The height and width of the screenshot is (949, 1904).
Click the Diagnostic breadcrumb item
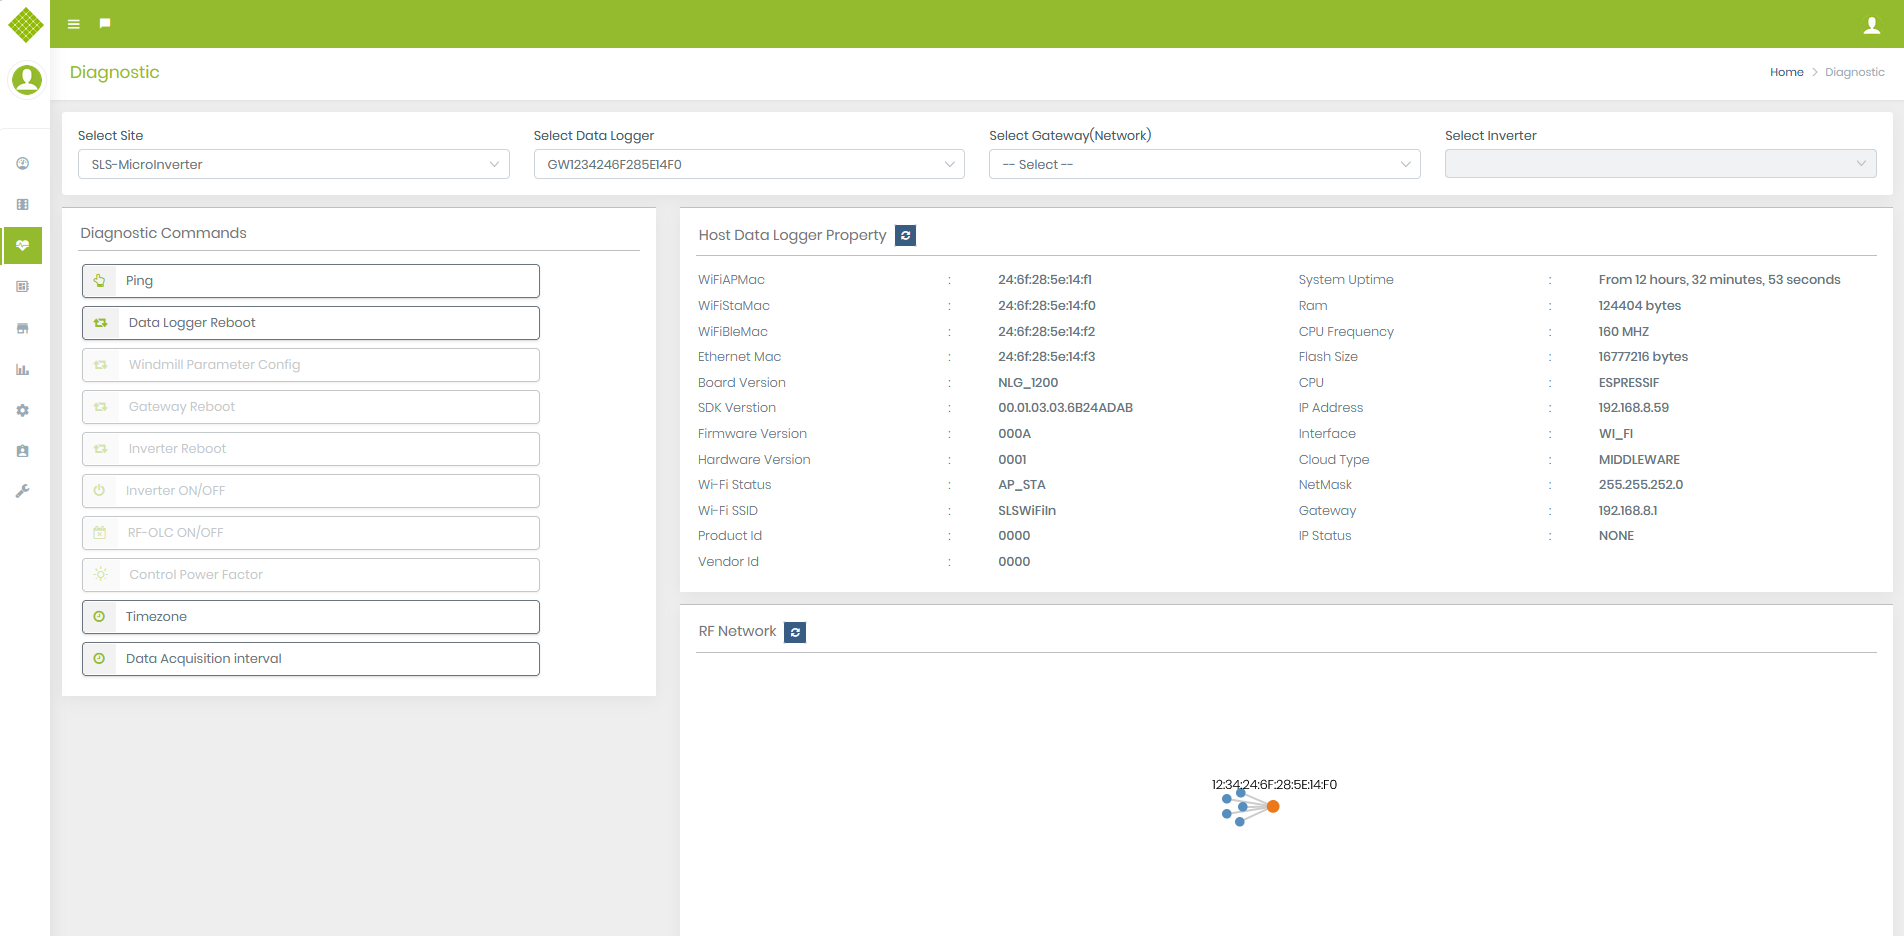(x=1855, y=72)
